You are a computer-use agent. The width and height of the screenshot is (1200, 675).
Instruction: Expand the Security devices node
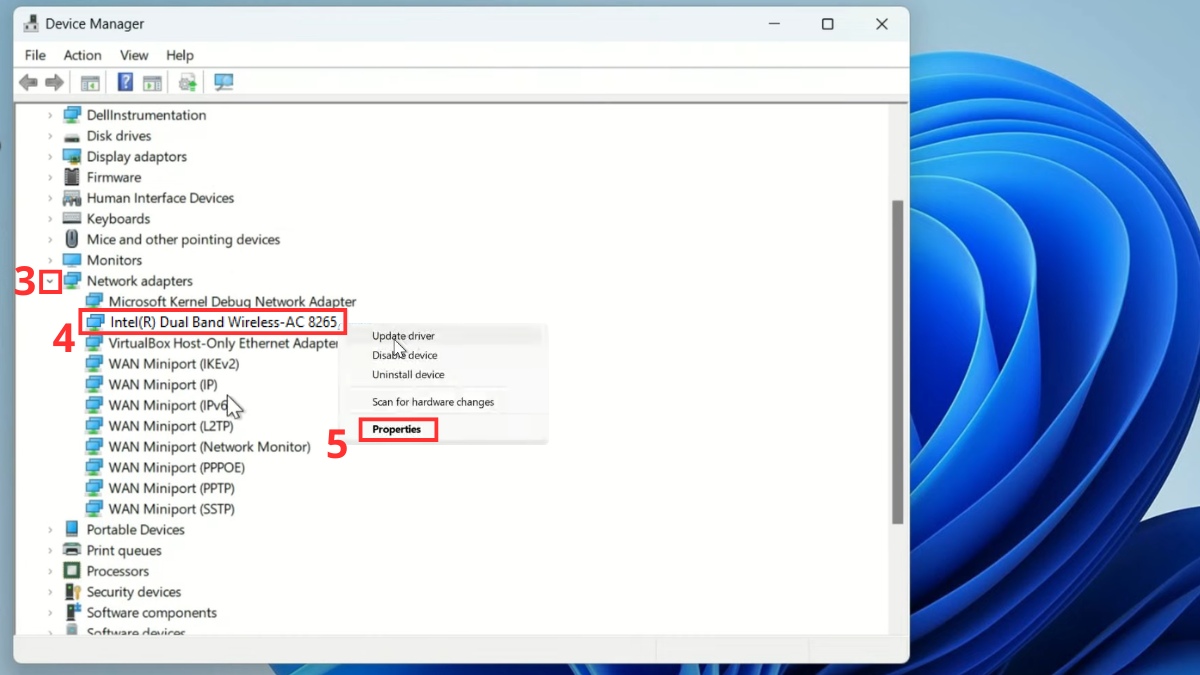[50, 592]
